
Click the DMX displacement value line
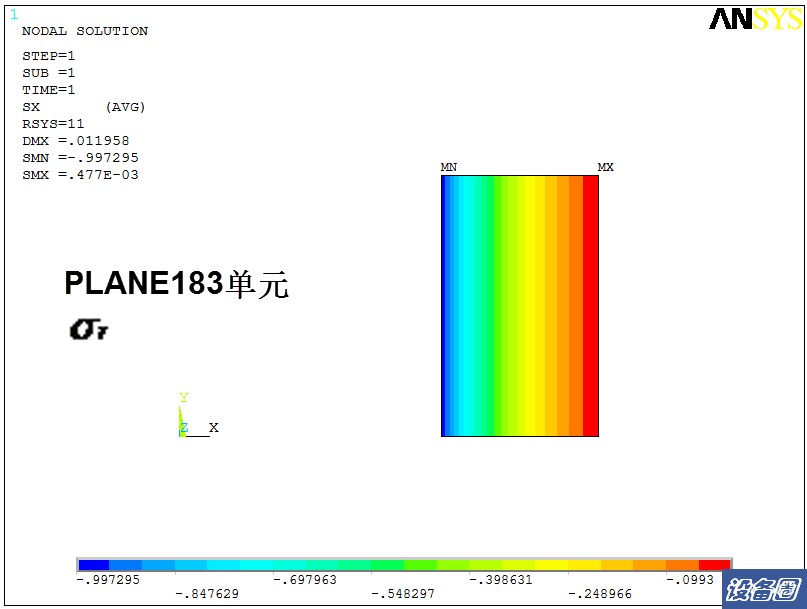point(76,141)
